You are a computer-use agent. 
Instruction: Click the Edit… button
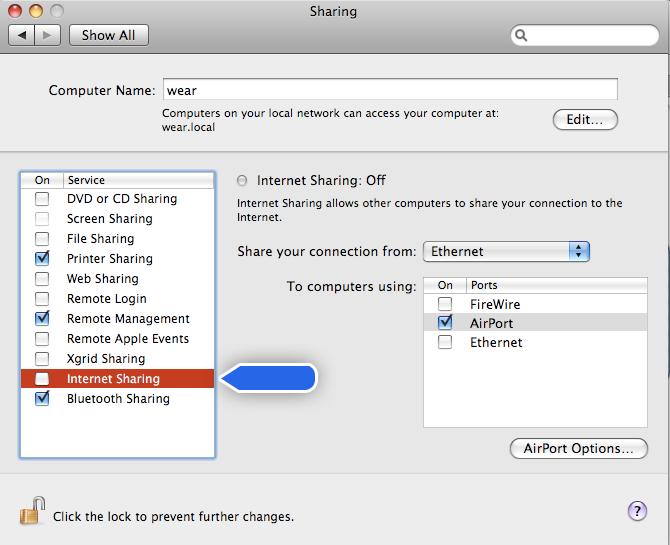pyautogui.click(x=585, y=120)
